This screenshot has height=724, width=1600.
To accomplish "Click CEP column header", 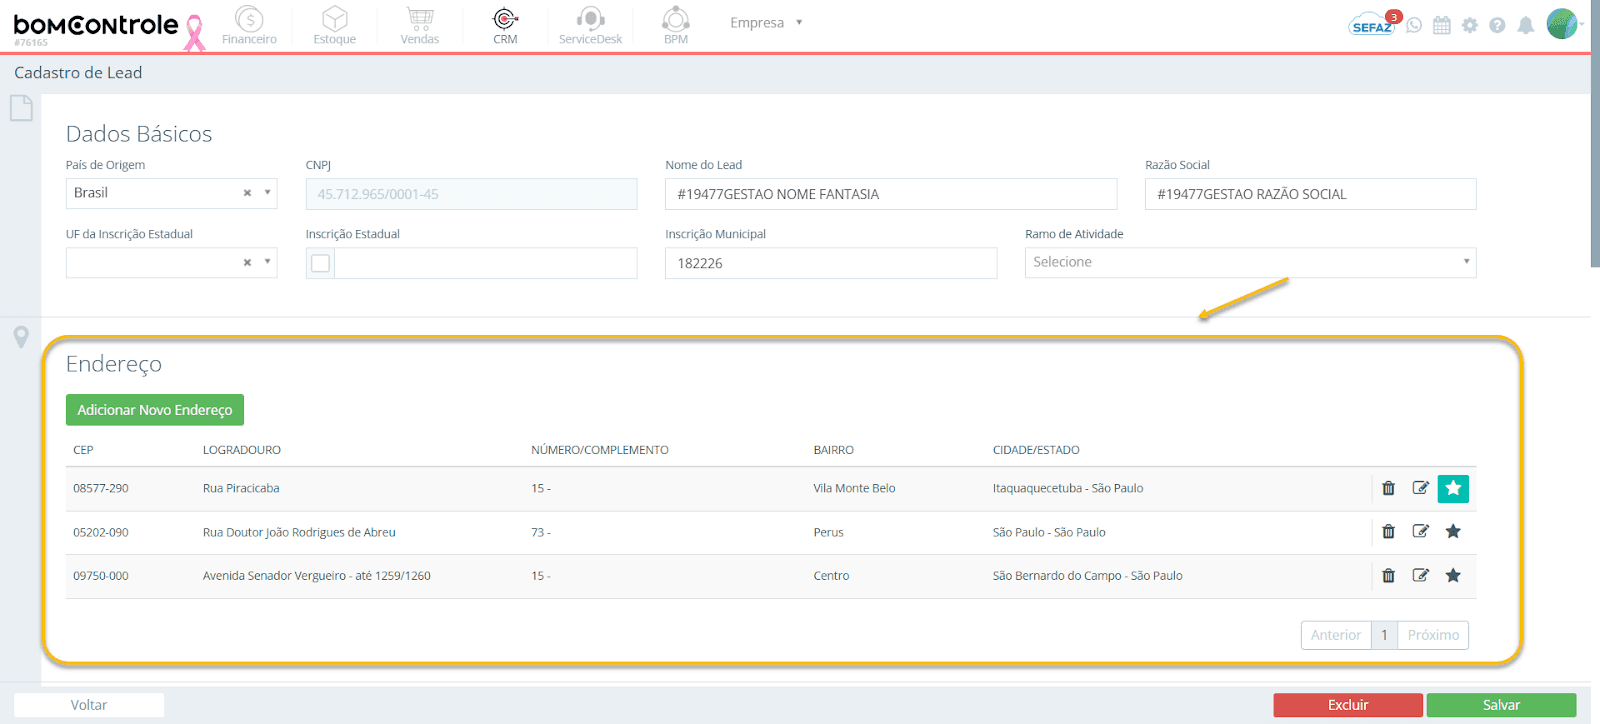I will tap(83, 450).
